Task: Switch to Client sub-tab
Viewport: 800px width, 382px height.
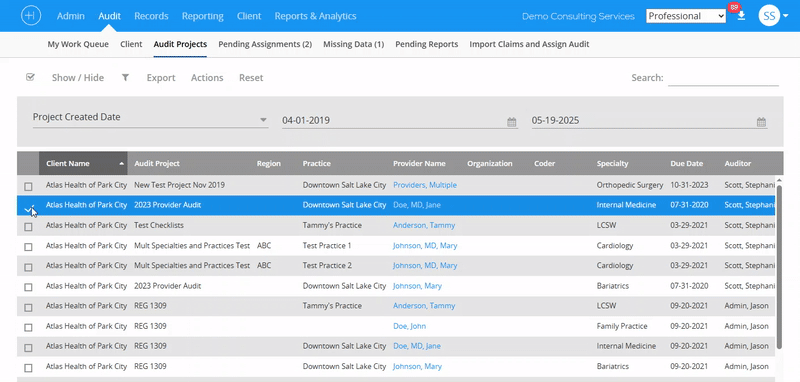Action: pos(131,44)
